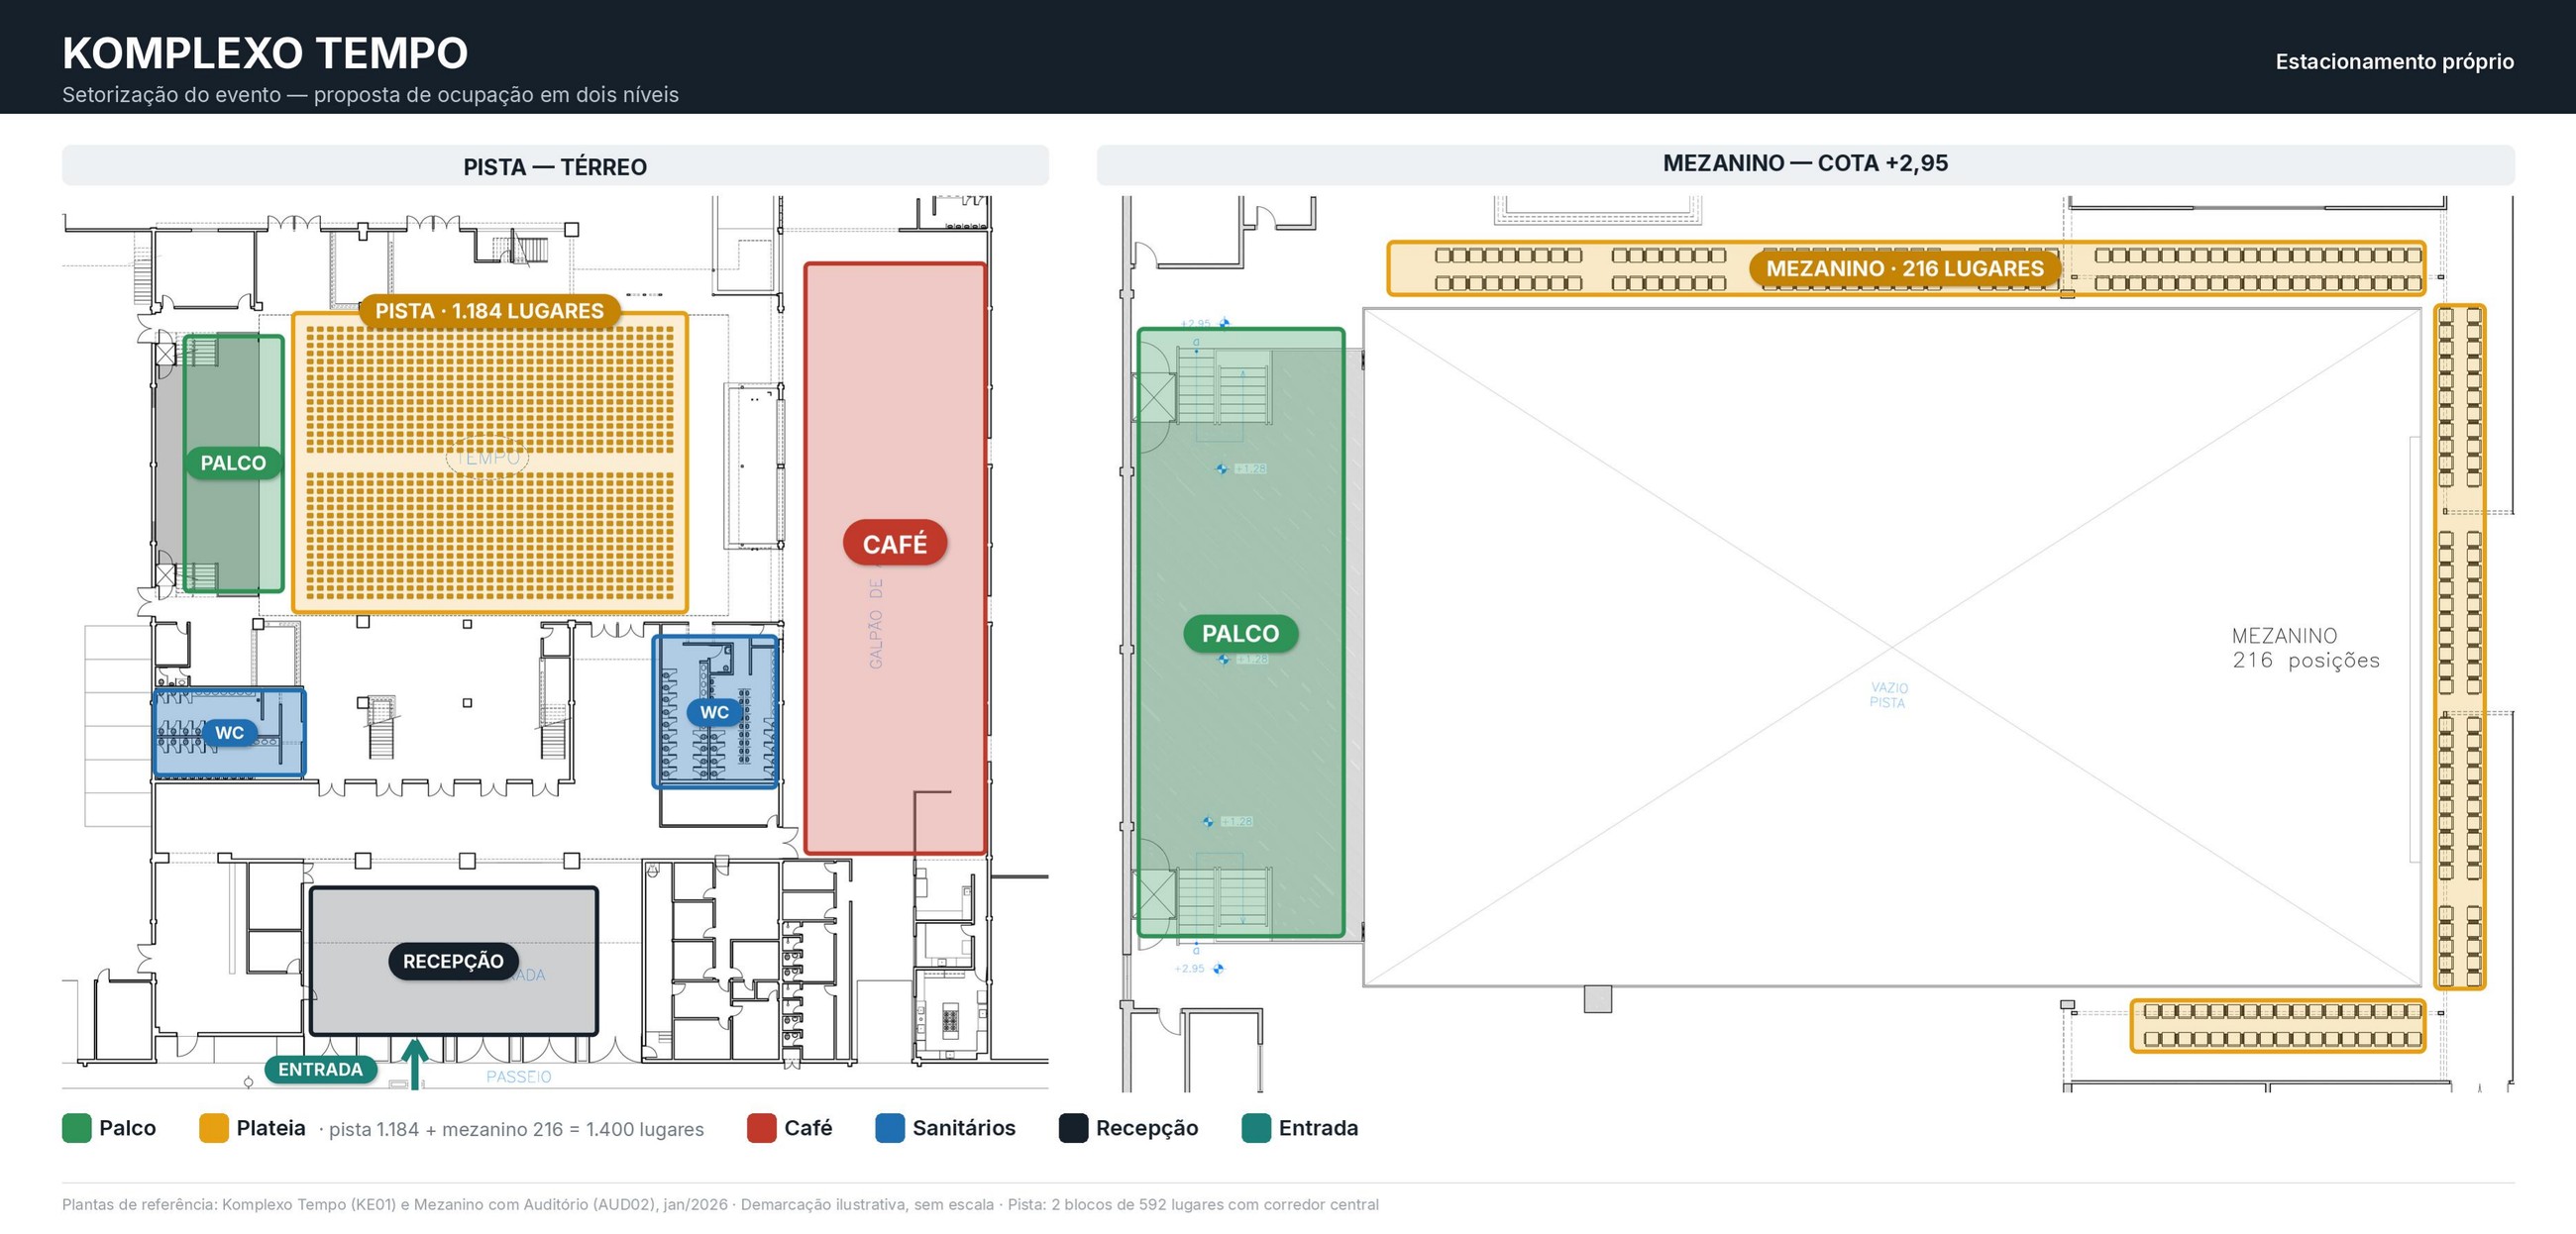
Task: Click the 'GALPÃO DE' text in café area
Action: tap(876, 623)
